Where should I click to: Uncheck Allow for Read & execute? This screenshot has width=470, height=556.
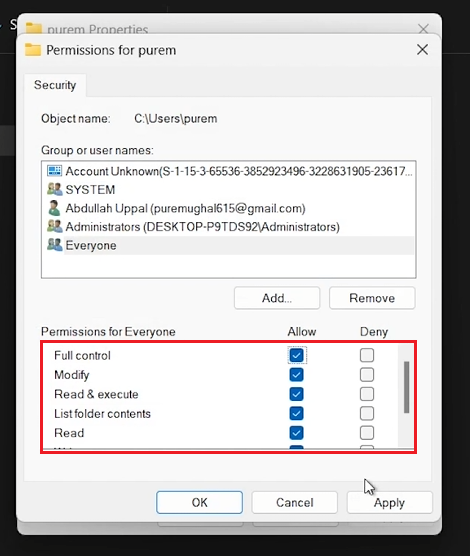(297, 394)
